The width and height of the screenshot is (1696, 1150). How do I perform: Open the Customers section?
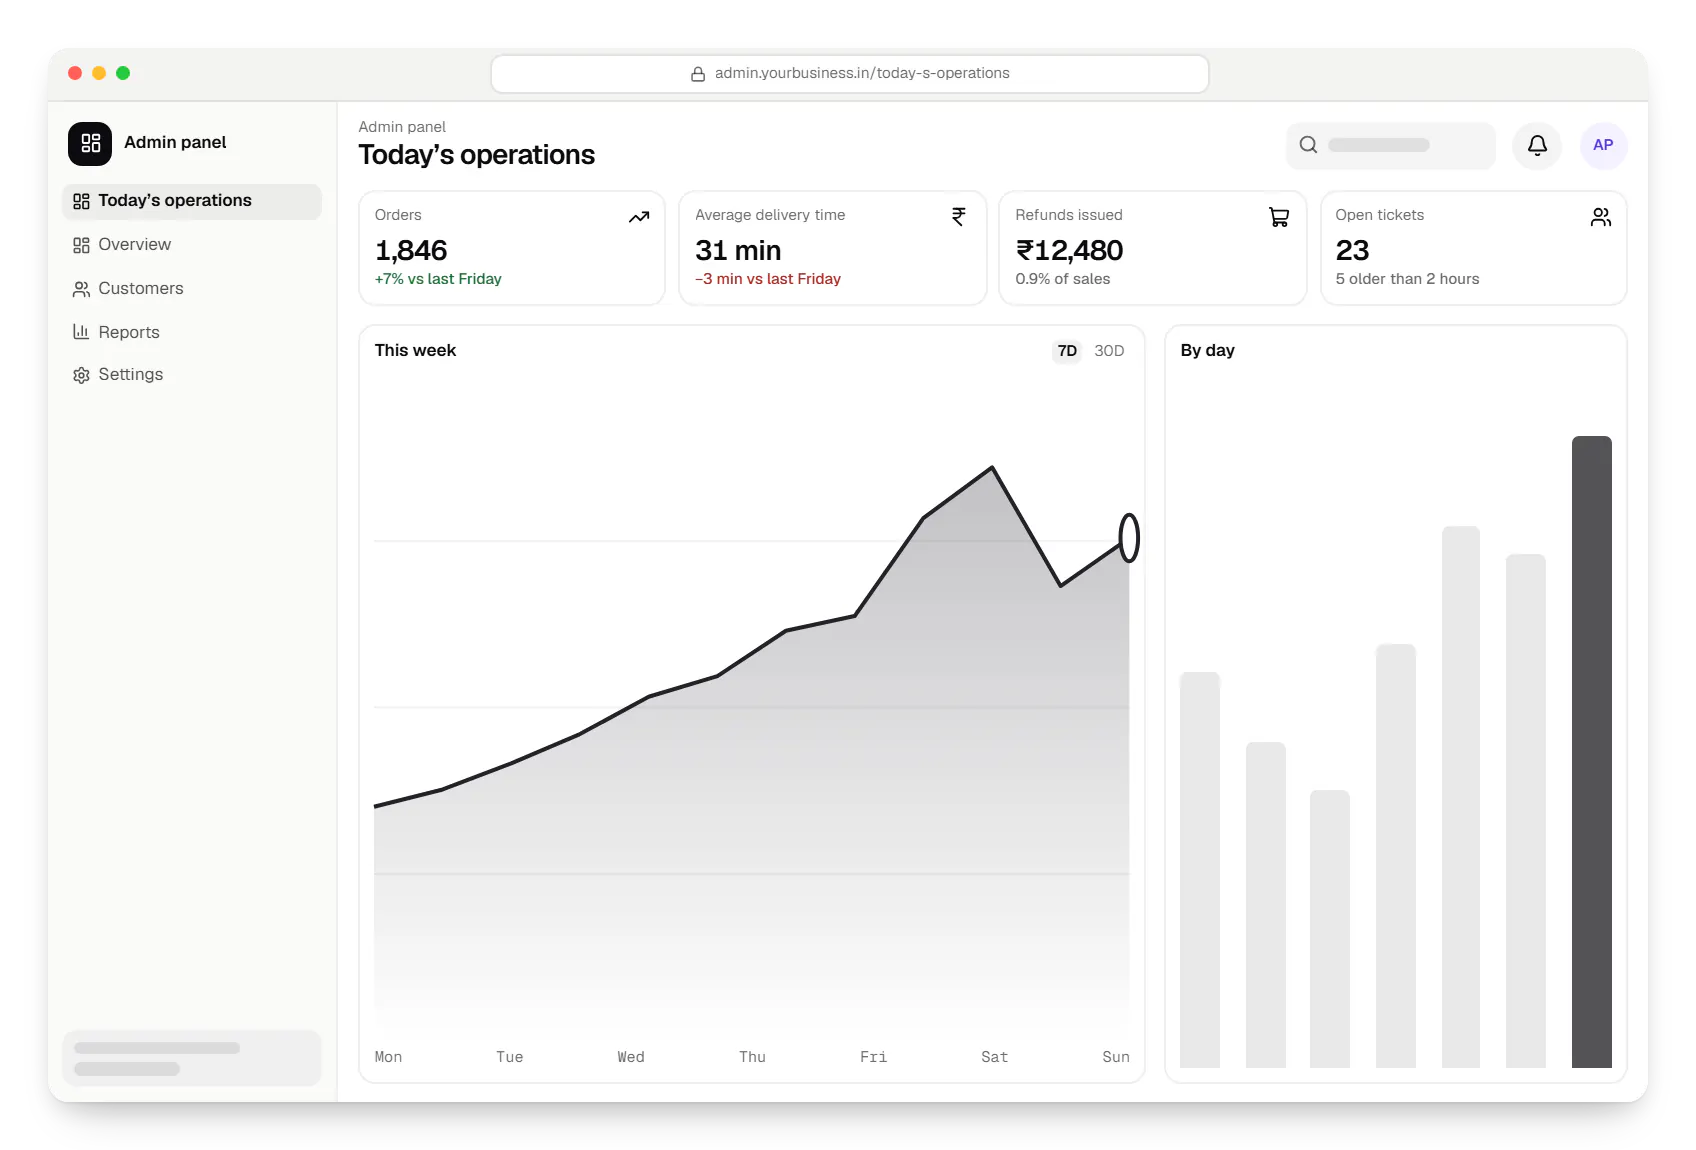point(192,289)
